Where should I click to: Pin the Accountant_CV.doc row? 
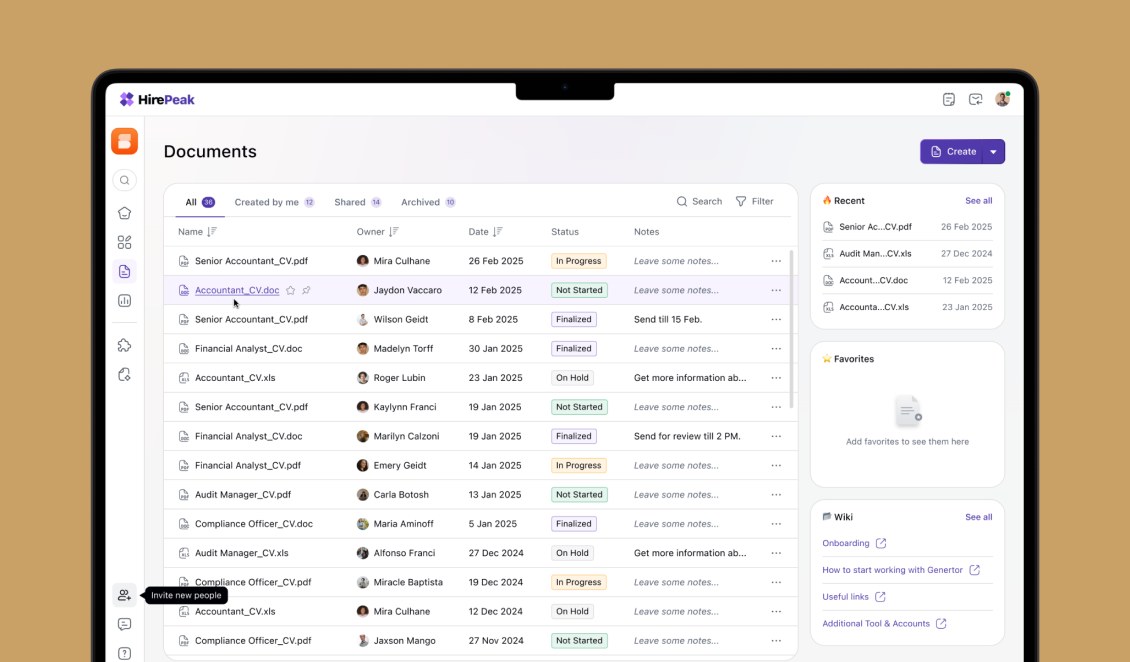coord(306,290)
